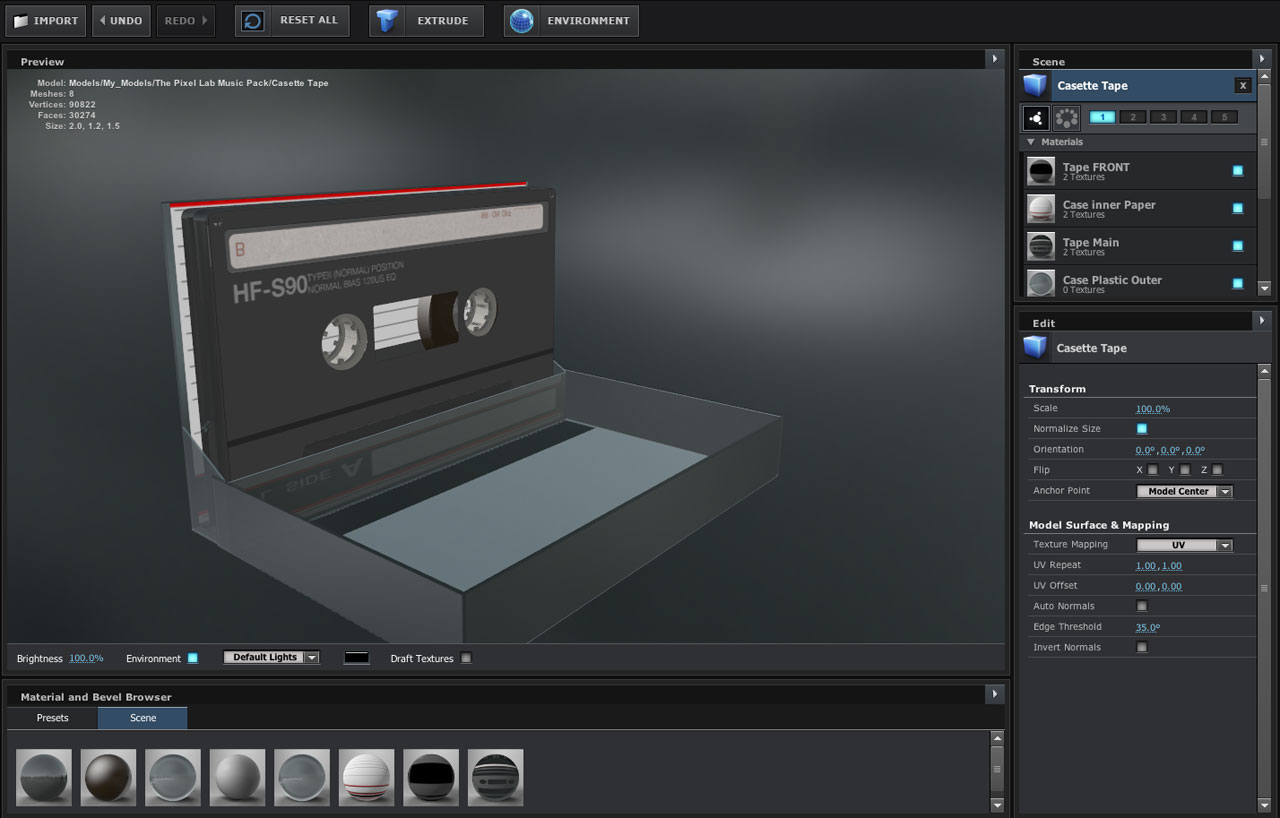This screenshot has height=818, width=1280.
Task: Click the Undo button
Action: [x=121, y=21]
